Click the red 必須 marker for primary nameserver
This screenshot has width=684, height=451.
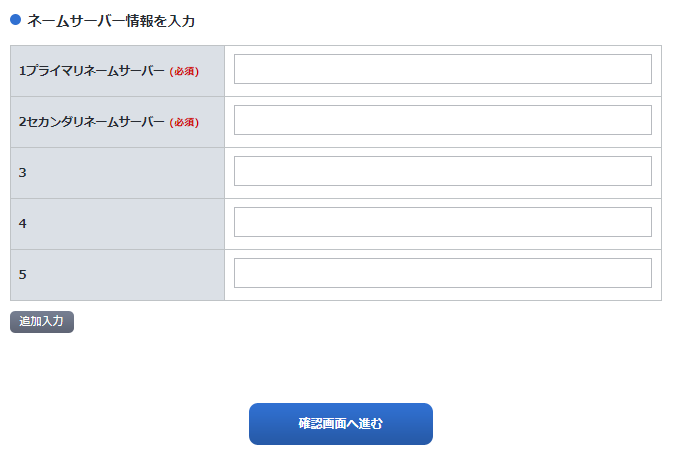click(184, 72)
